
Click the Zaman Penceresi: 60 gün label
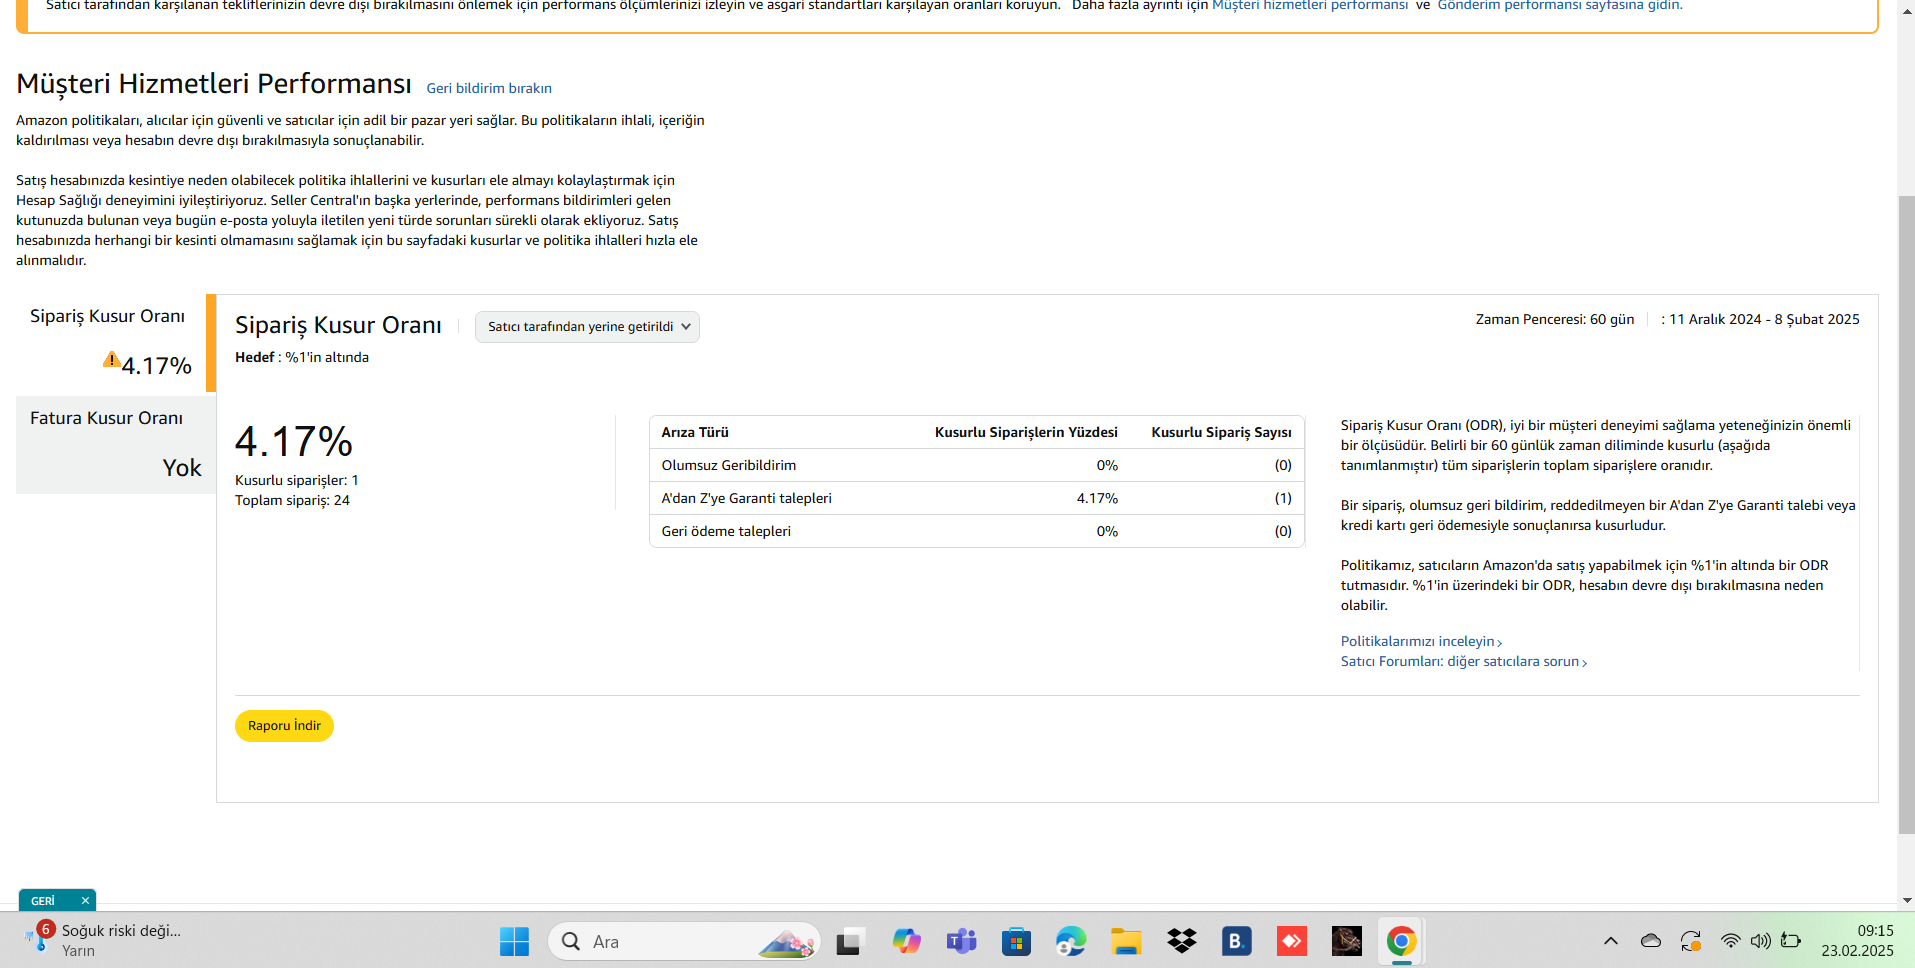[1555, 319]
